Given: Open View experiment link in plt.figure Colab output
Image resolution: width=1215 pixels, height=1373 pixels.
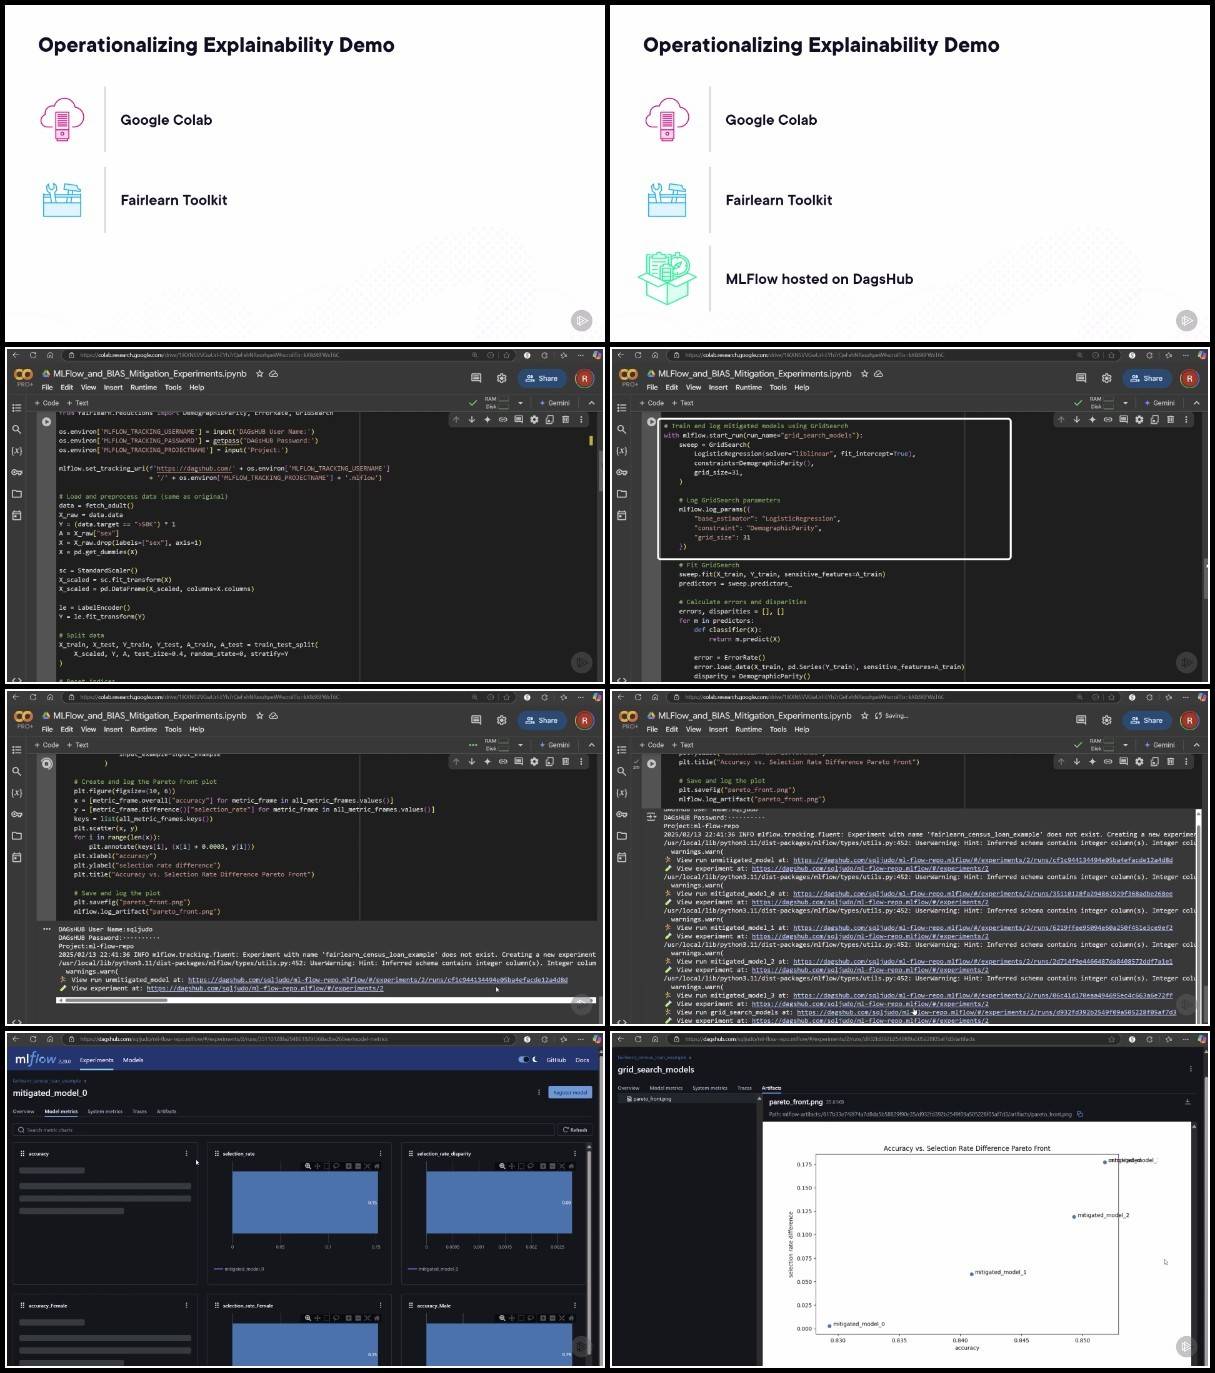Looking at the screenshot, I should click(265, 988).
